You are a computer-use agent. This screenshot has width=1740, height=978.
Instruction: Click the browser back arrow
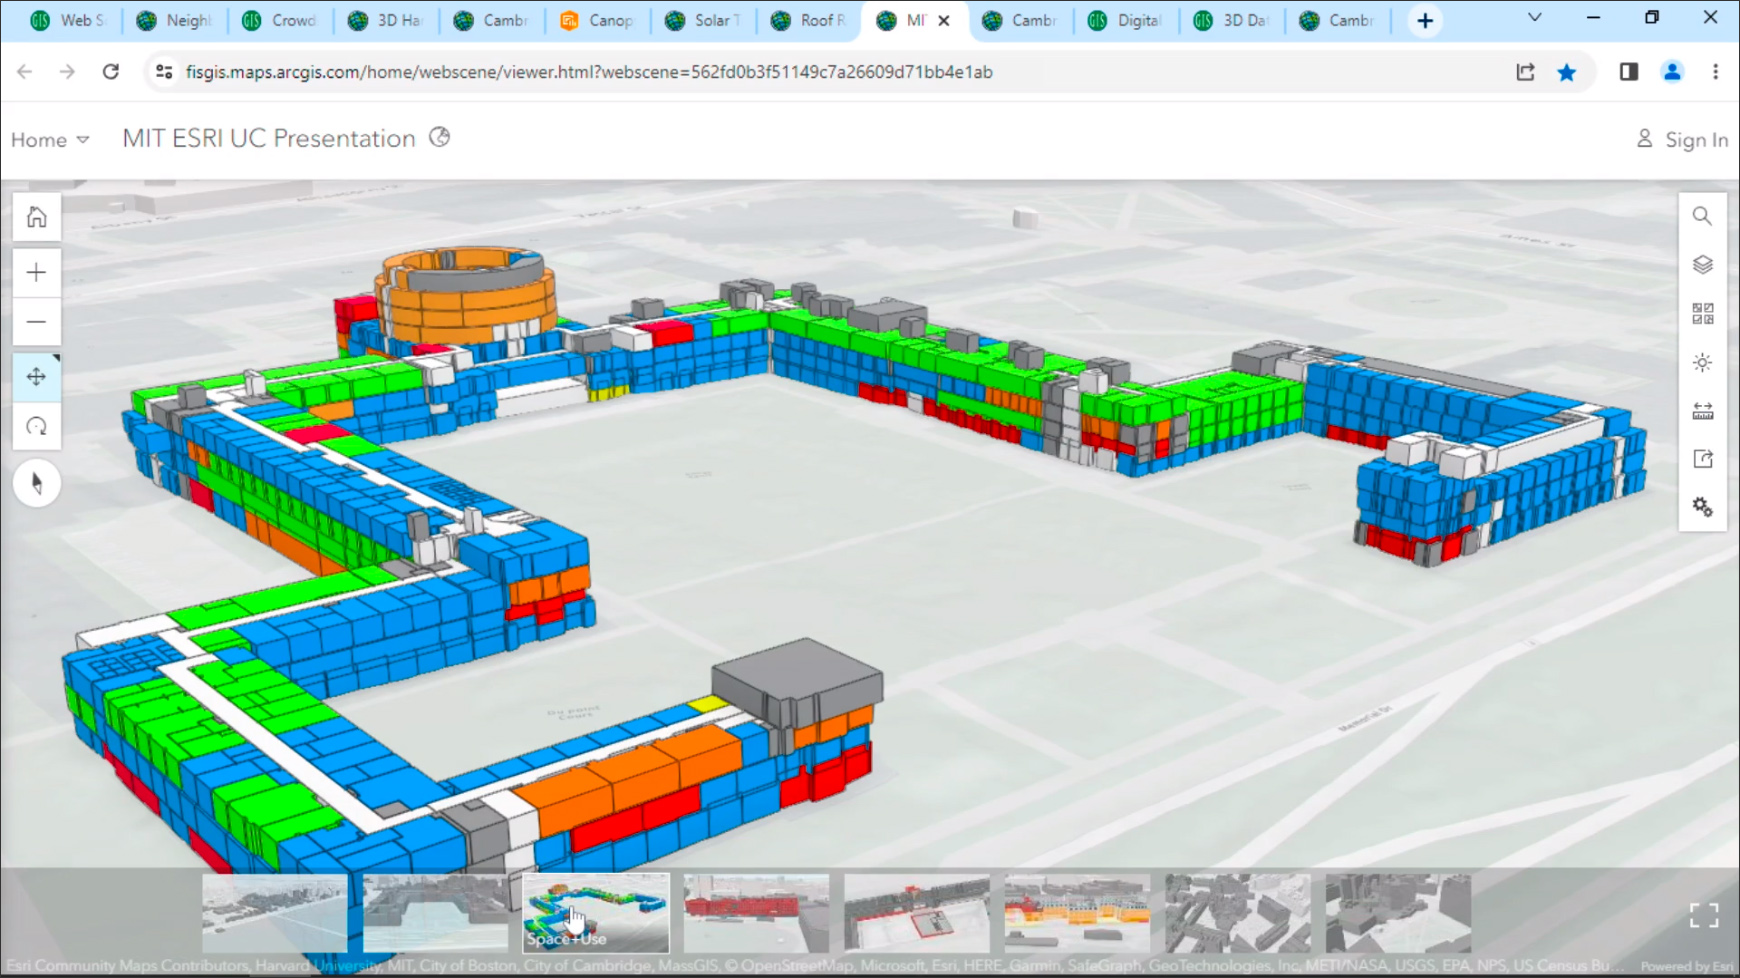25,72
